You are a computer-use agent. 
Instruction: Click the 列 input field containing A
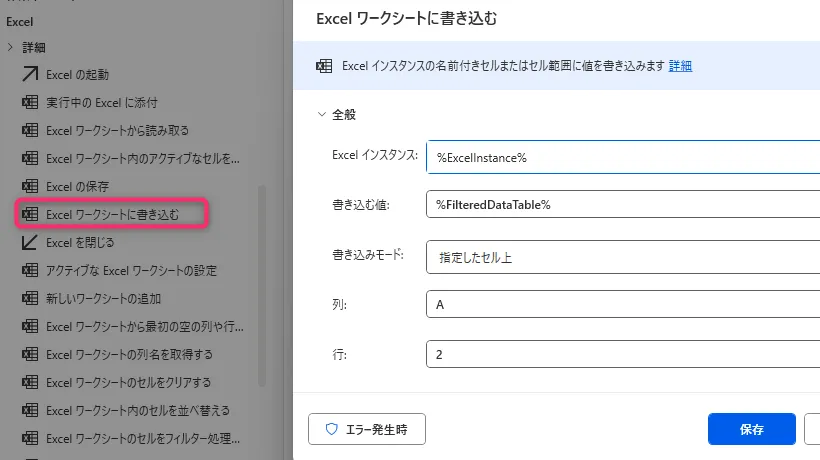pyautogui.click(x=622, y=305)
